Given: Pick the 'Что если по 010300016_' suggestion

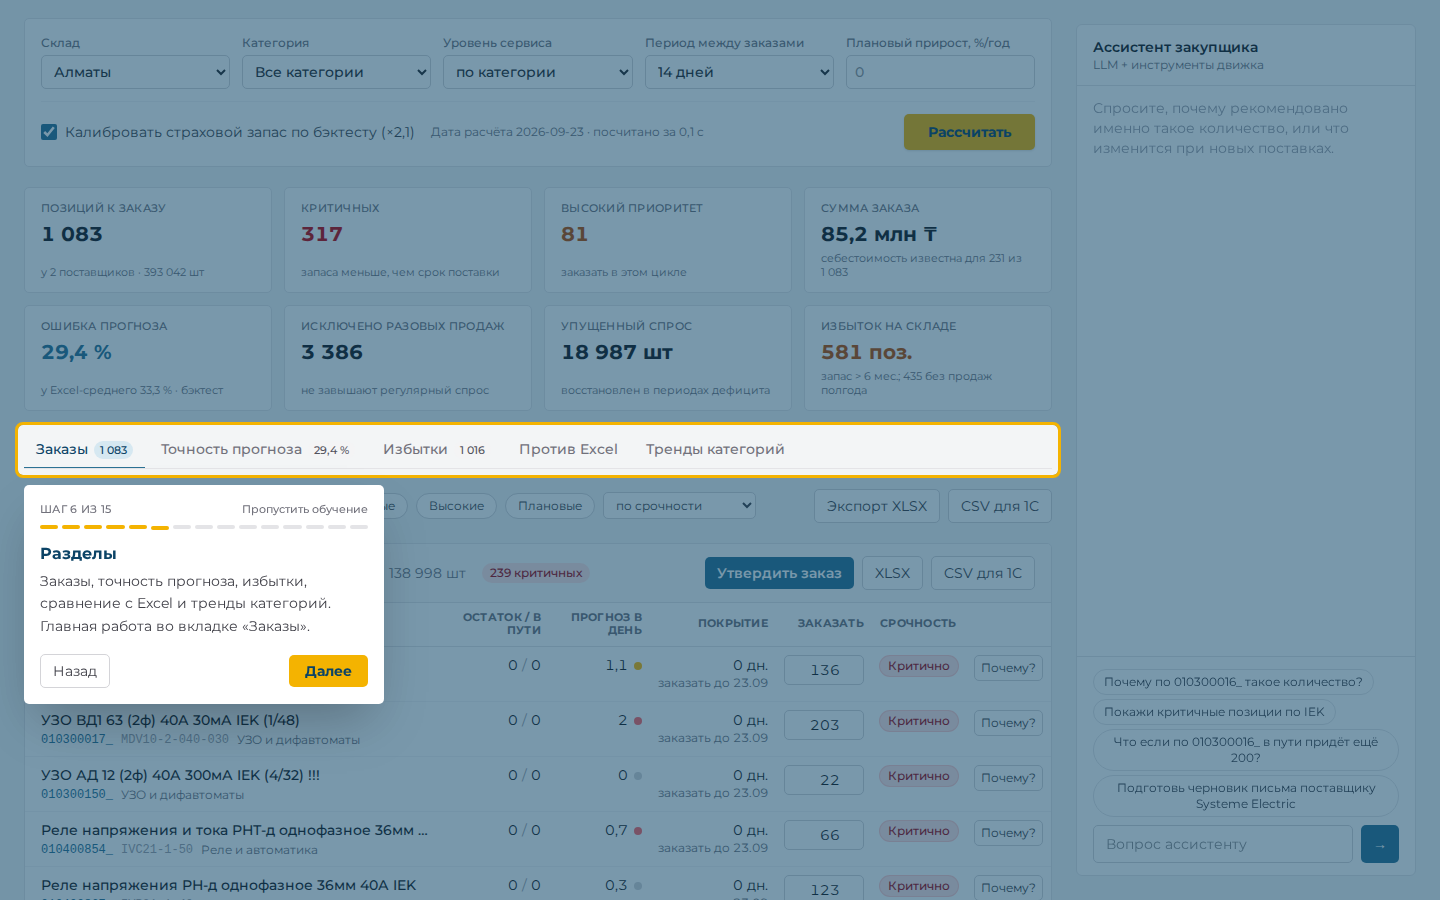Looking at the screenshot, I should click(1246, 750).
